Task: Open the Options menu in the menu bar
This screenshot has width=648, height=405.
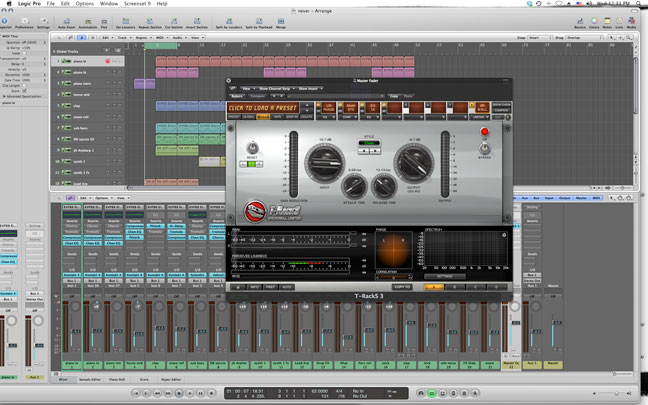Action: pos(85,3)
